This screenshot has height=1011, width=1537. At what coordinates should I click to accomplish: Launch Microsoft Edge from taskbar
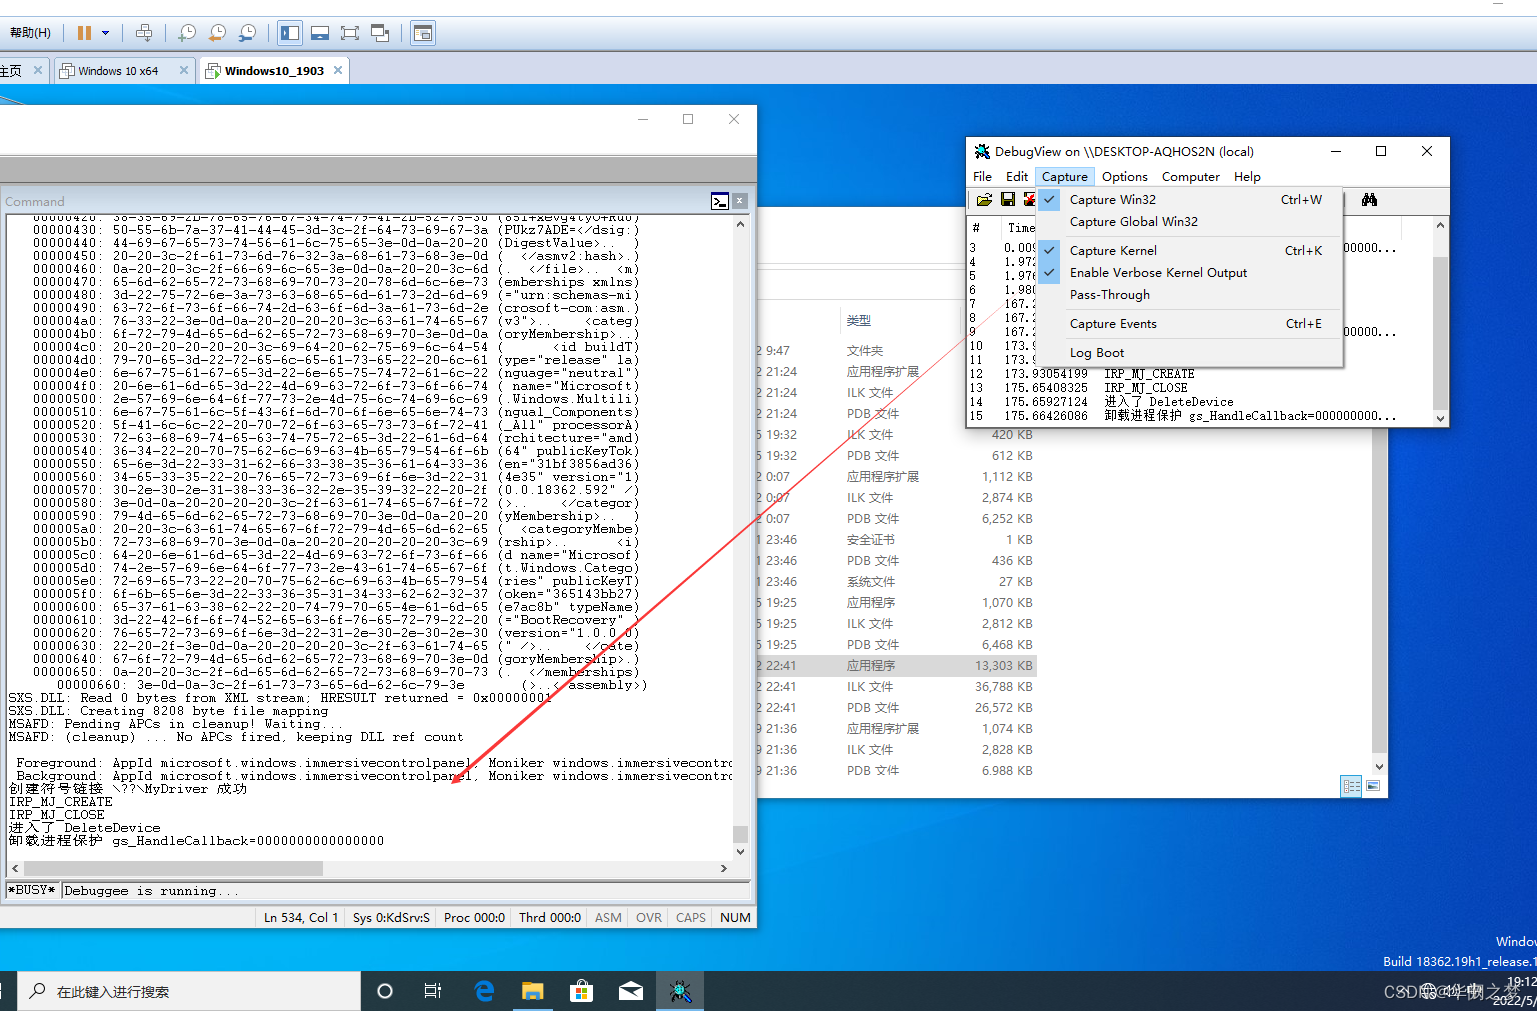pos(484,991)
